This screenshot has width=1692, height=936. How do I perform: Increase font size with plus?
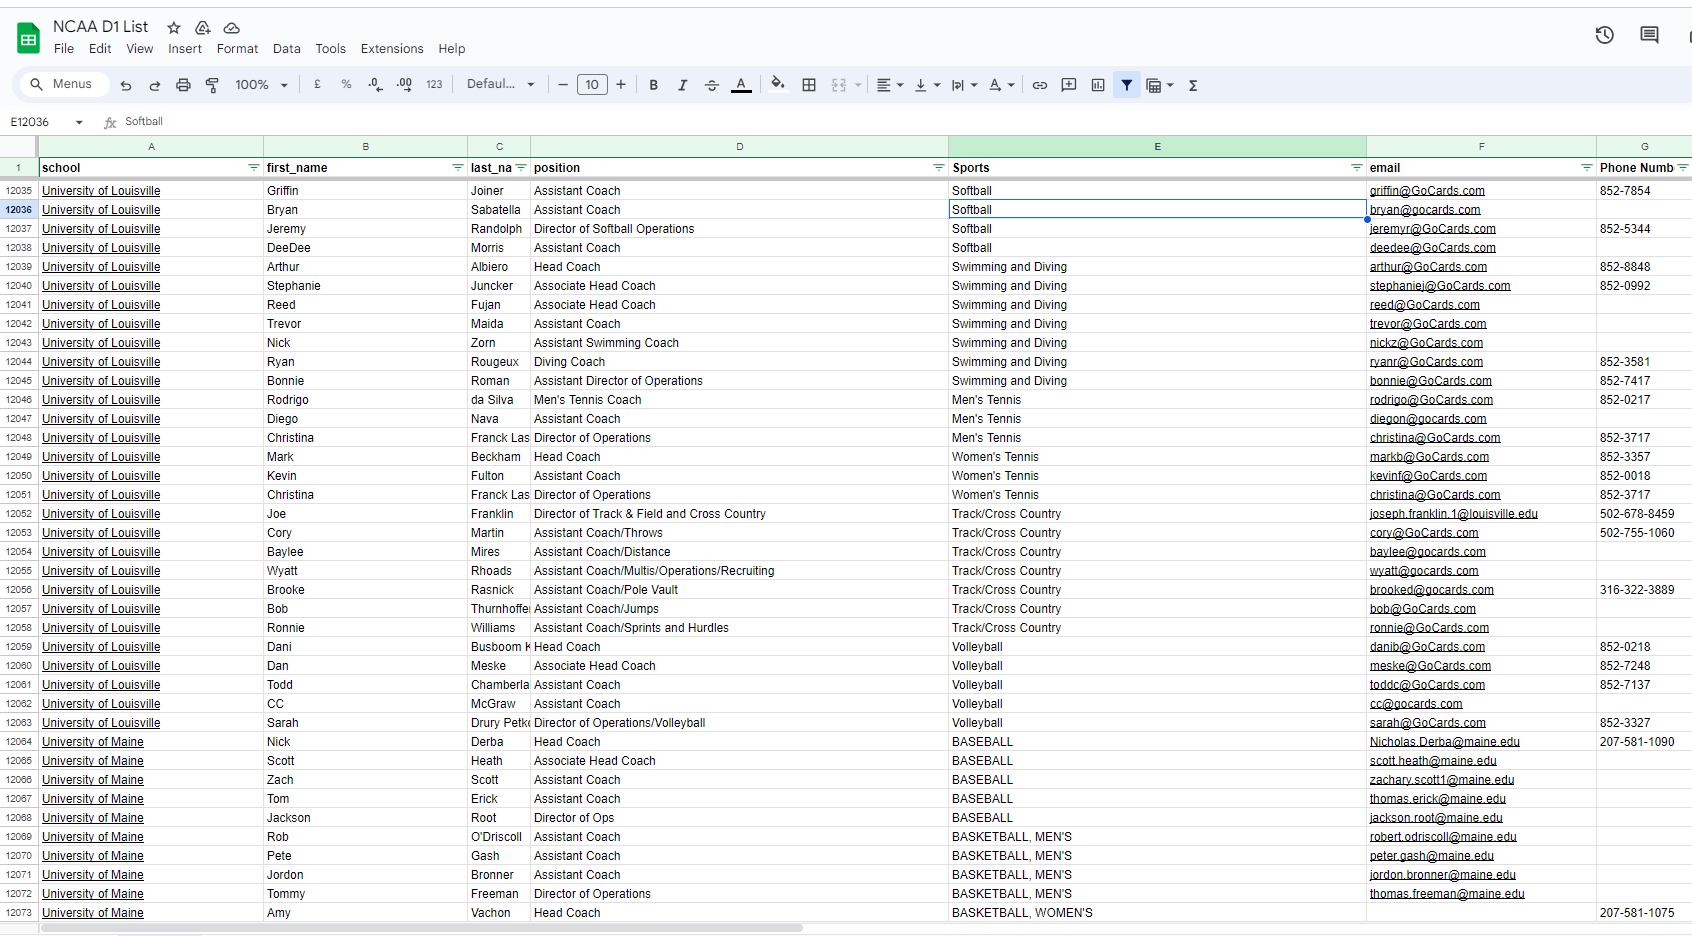621,85
